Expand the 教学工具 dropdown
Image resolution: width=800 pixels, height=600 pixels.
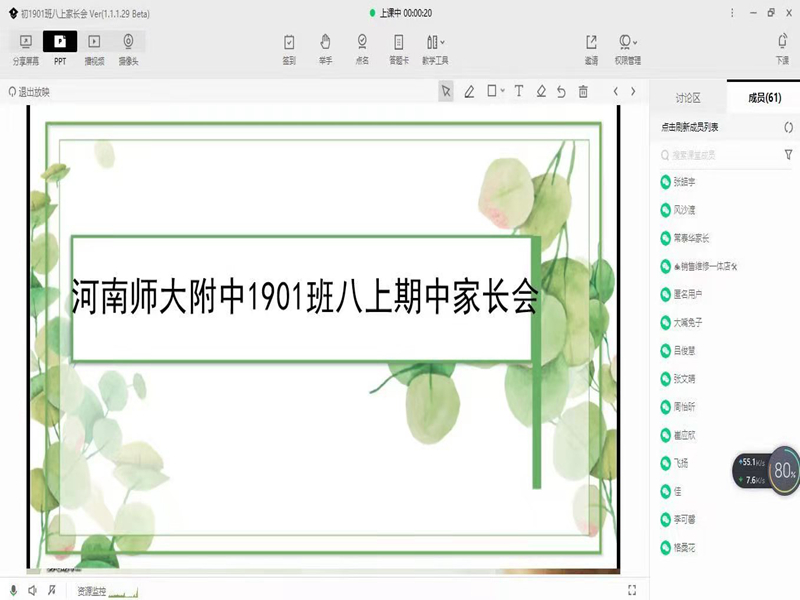(435, 48)
